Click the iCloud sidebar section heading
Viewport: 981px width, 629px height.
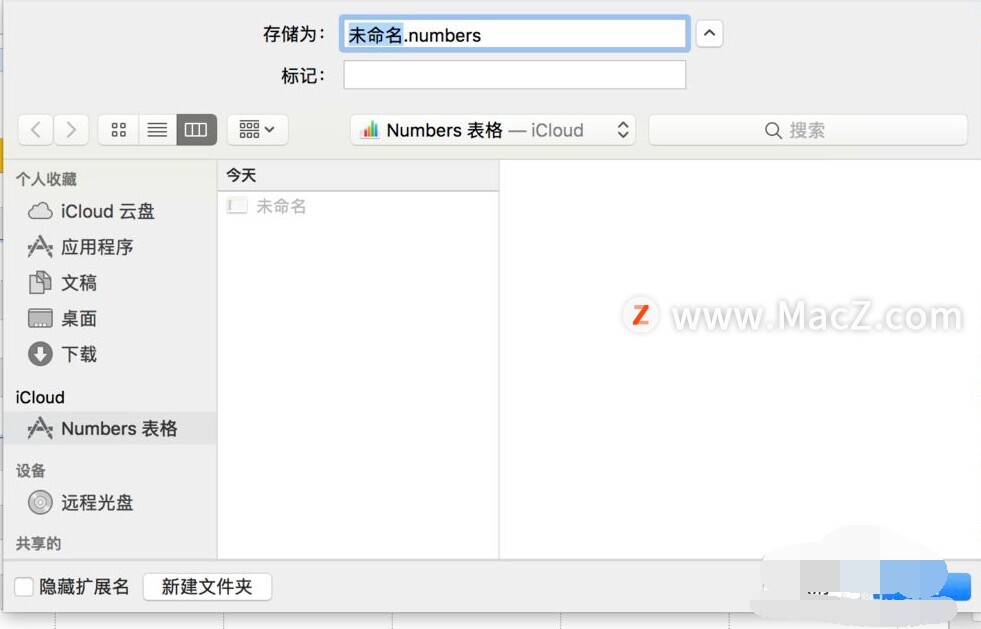[40, 397]
